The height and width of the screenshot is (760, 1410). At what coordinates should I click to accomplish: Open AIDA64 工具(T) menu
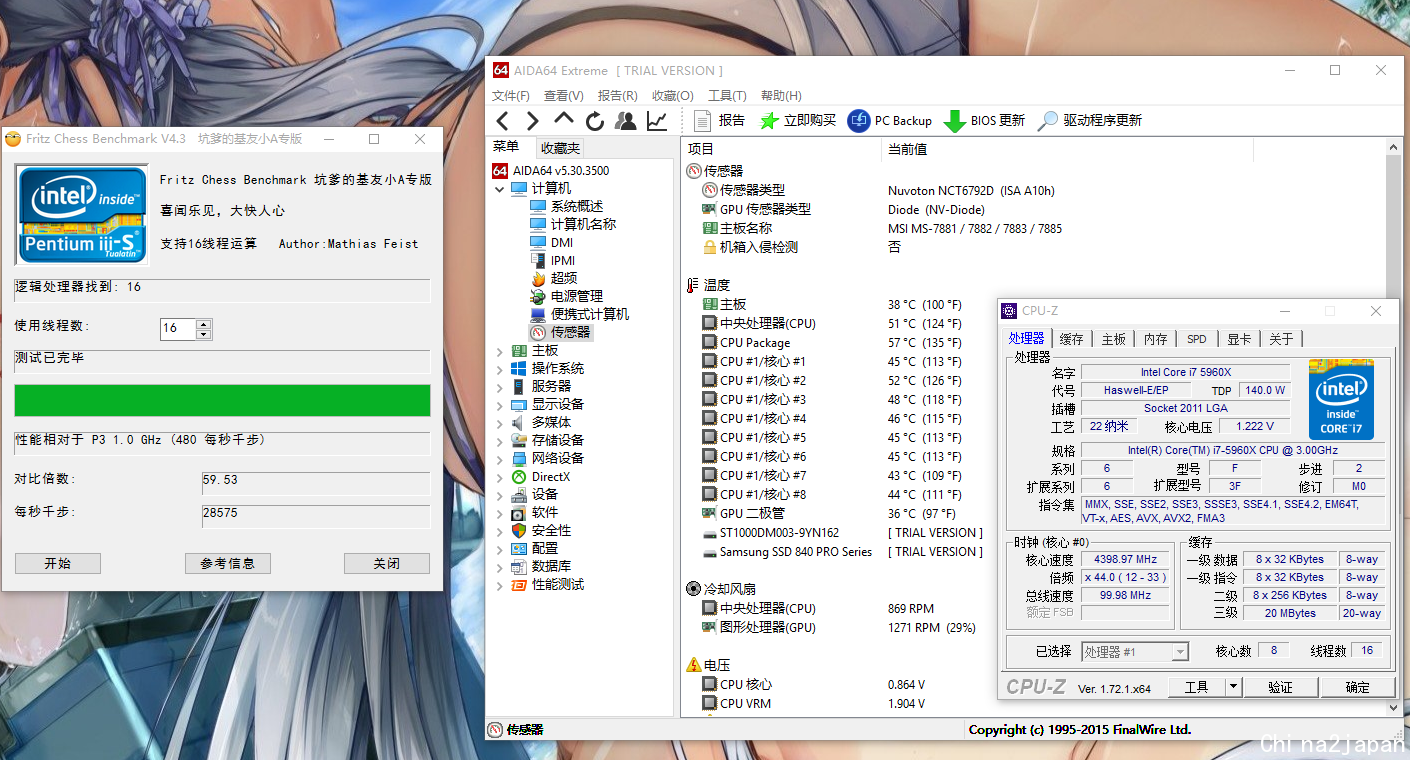click(727, 96)
